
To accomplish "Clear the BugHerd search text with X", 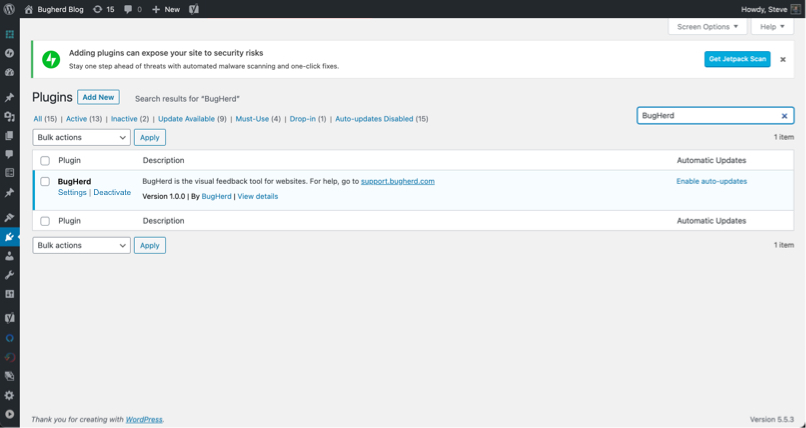I will coord(784,116).
